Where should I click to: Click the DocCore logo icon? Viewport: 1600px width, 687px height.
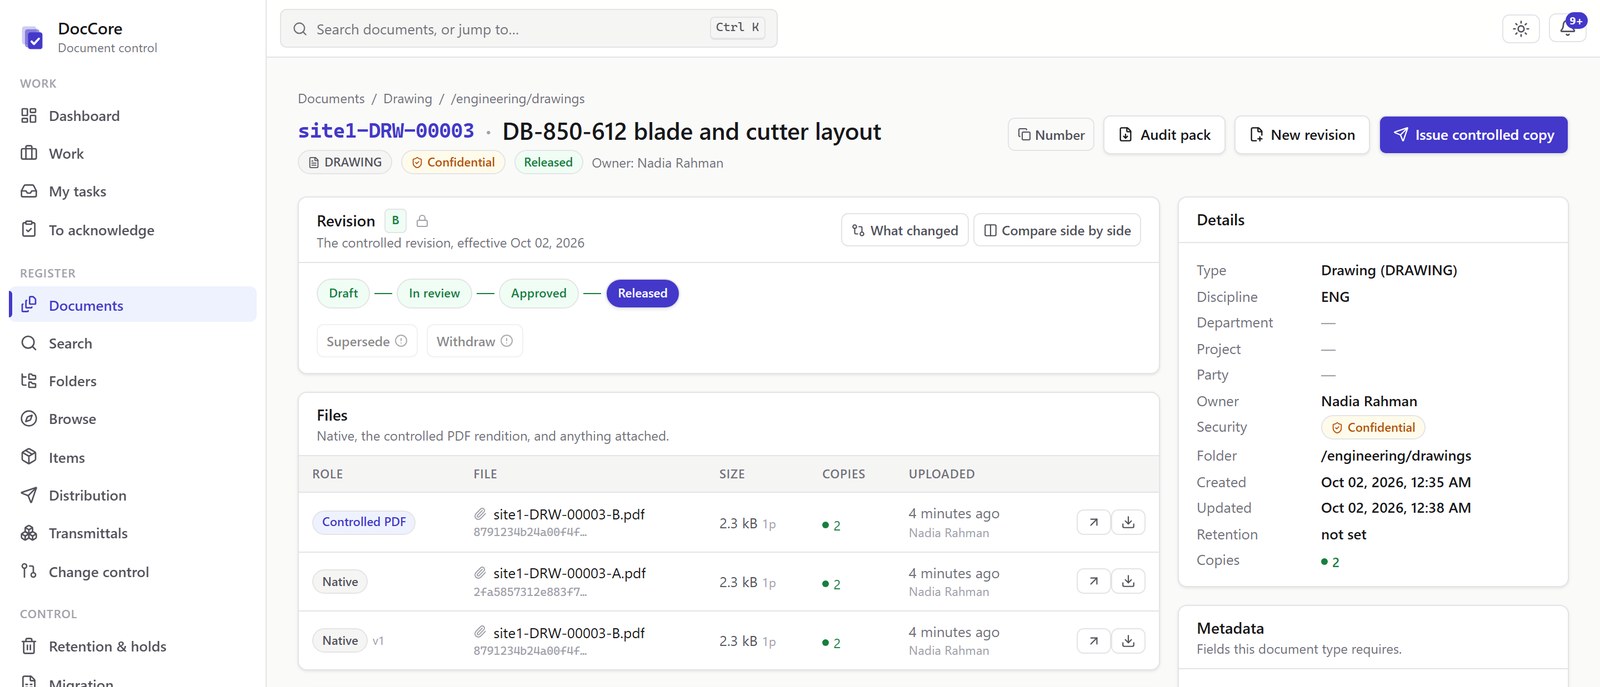(33, 38)
